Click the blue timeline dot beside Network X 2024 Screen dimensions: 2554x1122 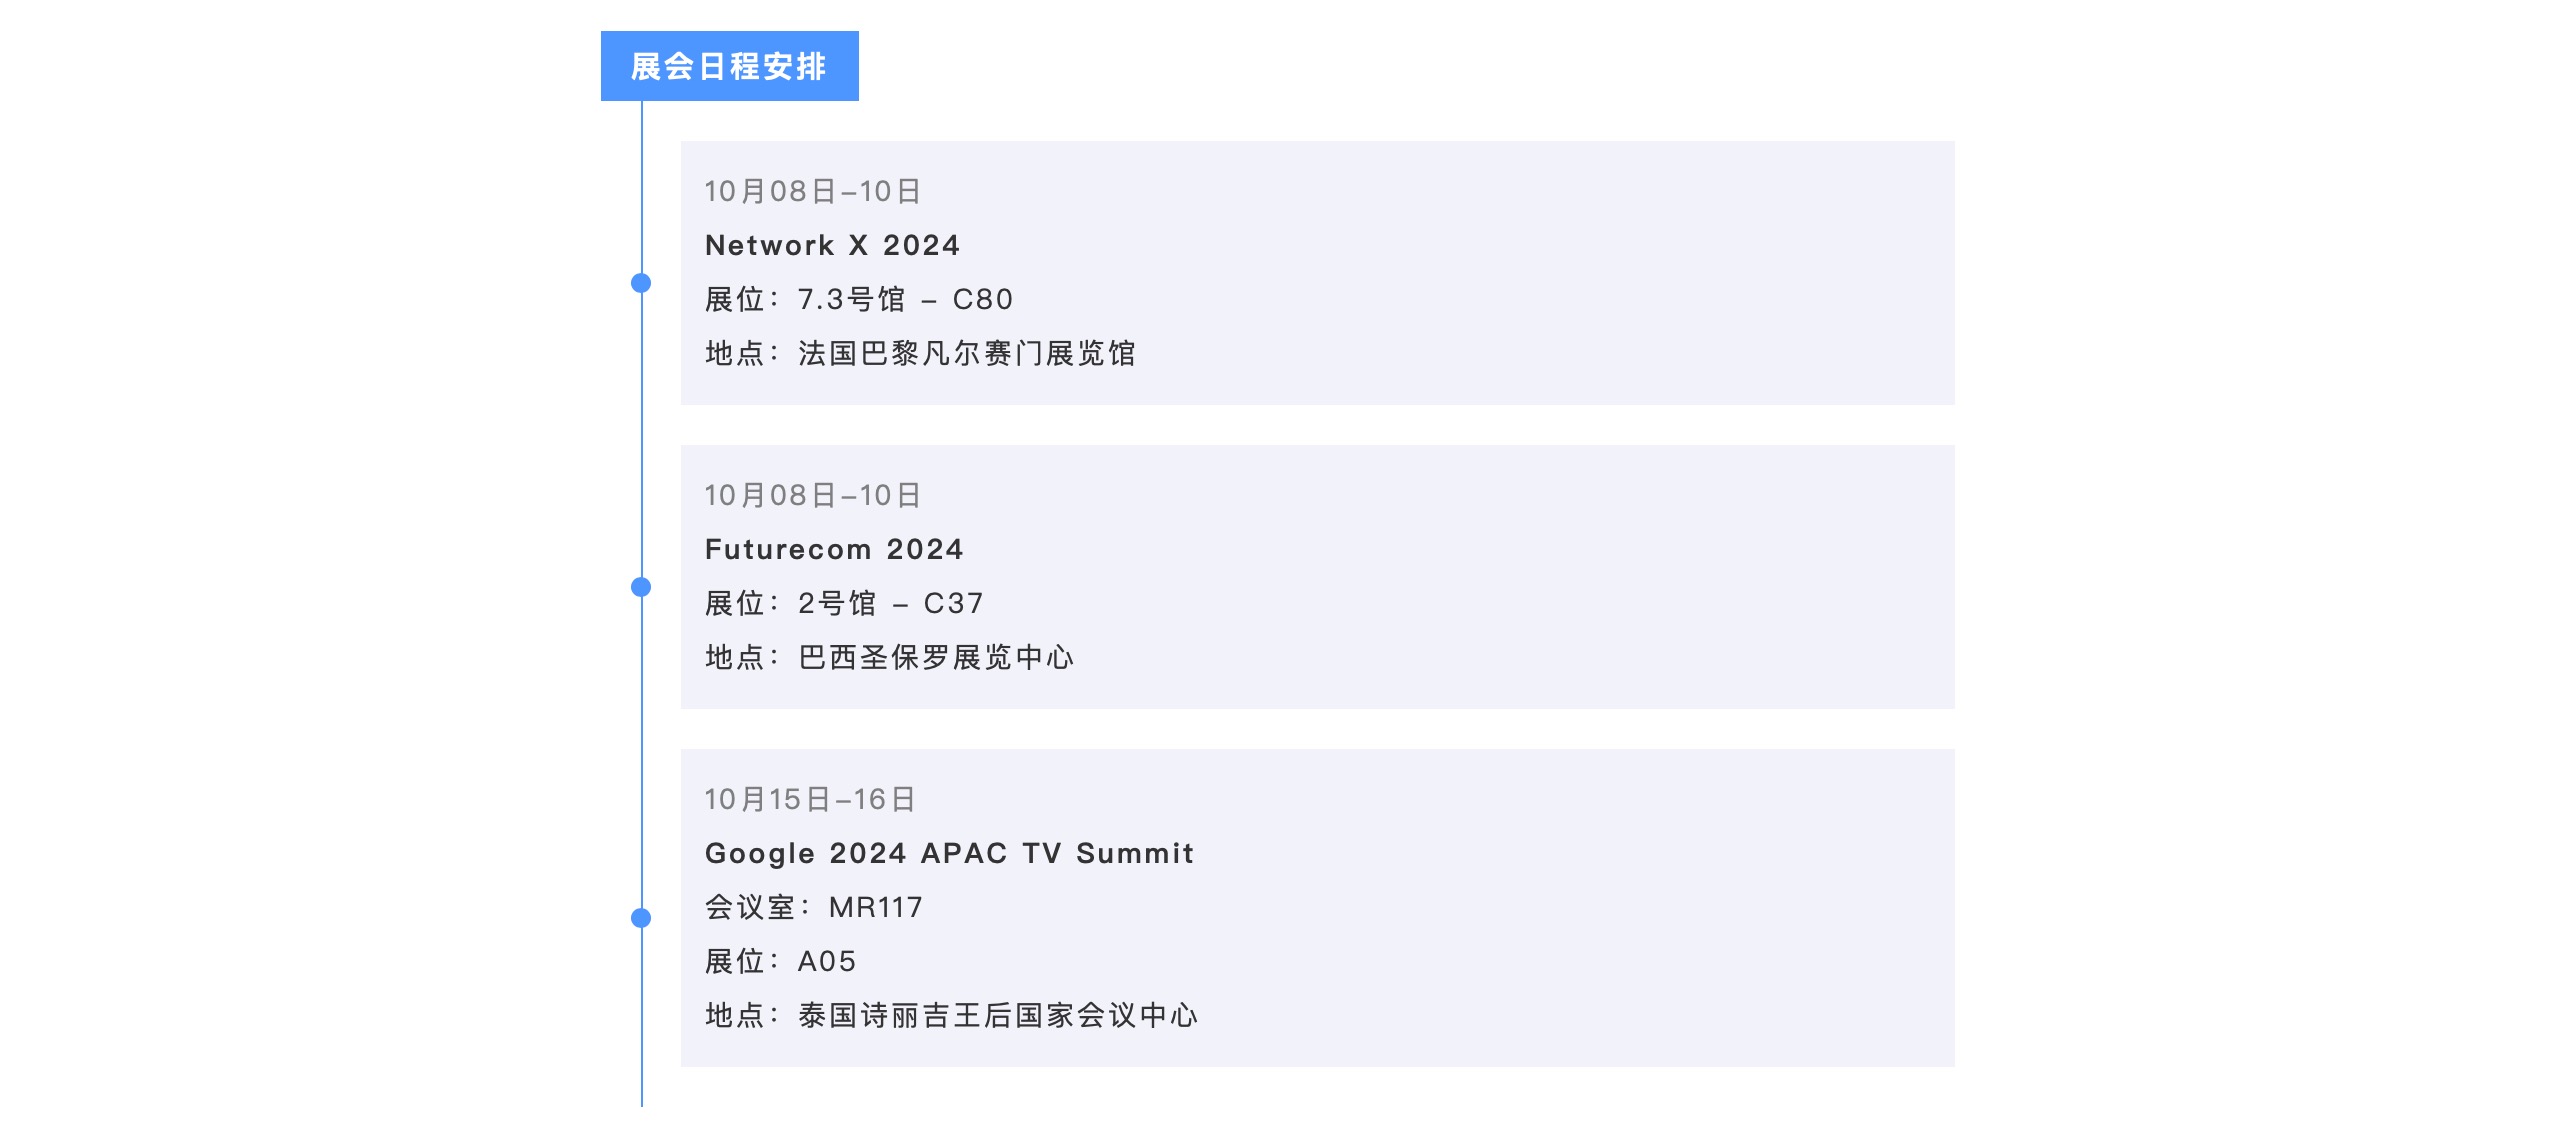point(639,285)
